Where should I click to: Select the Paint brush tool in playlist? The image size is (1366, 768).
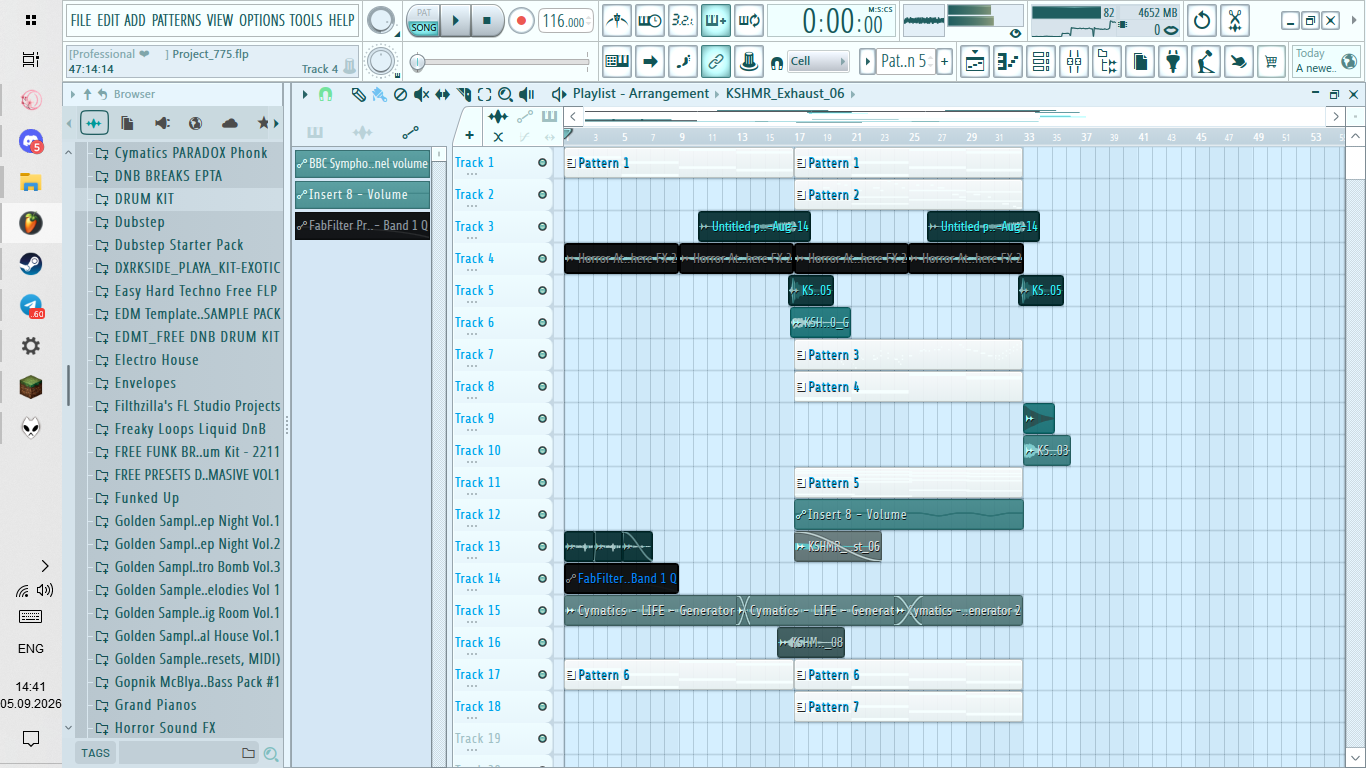click(379, 94)
